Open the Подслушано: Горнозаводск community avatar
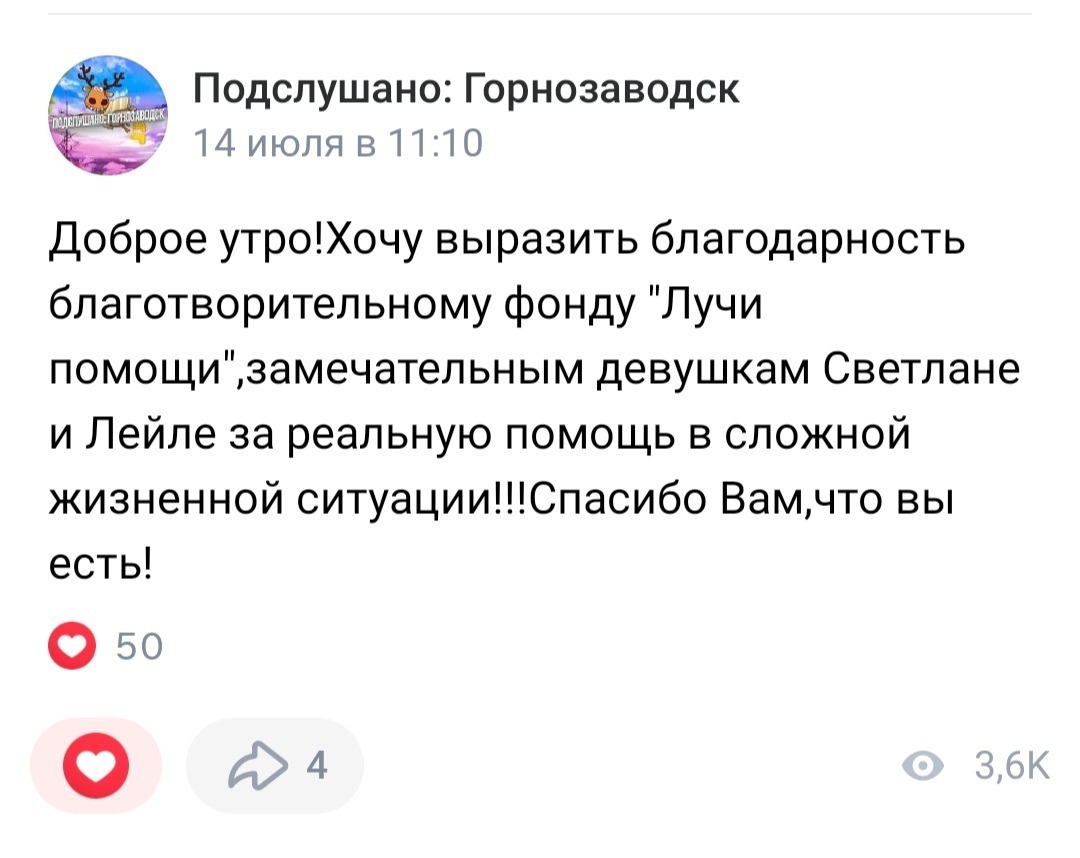The image size is (1080, 858). [x=110, y=116]
